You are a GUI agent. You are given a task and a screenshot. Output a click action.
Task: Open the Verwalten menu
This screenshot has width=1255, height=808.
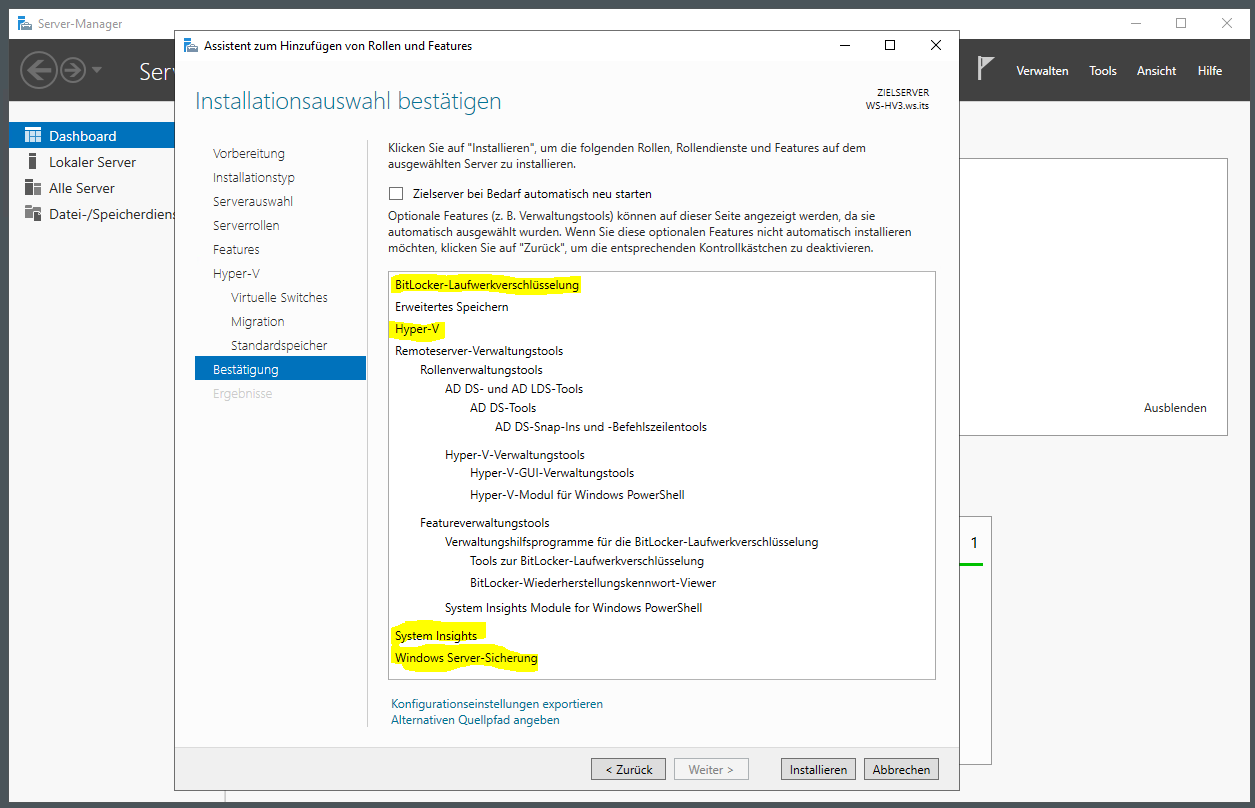pos(1042,71)
